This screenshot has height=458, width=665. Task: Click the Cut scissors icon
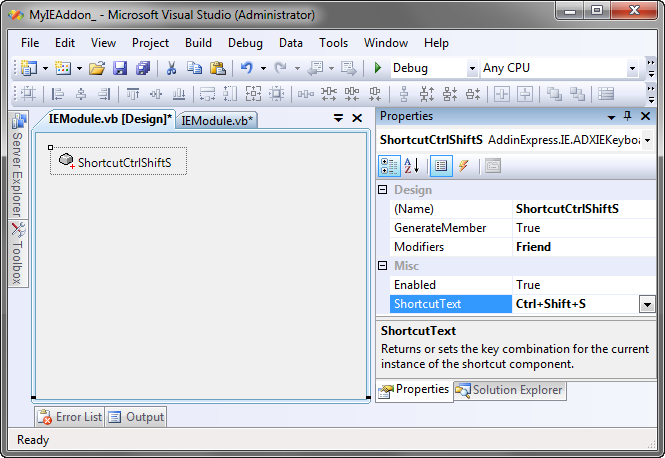point(171,68)
